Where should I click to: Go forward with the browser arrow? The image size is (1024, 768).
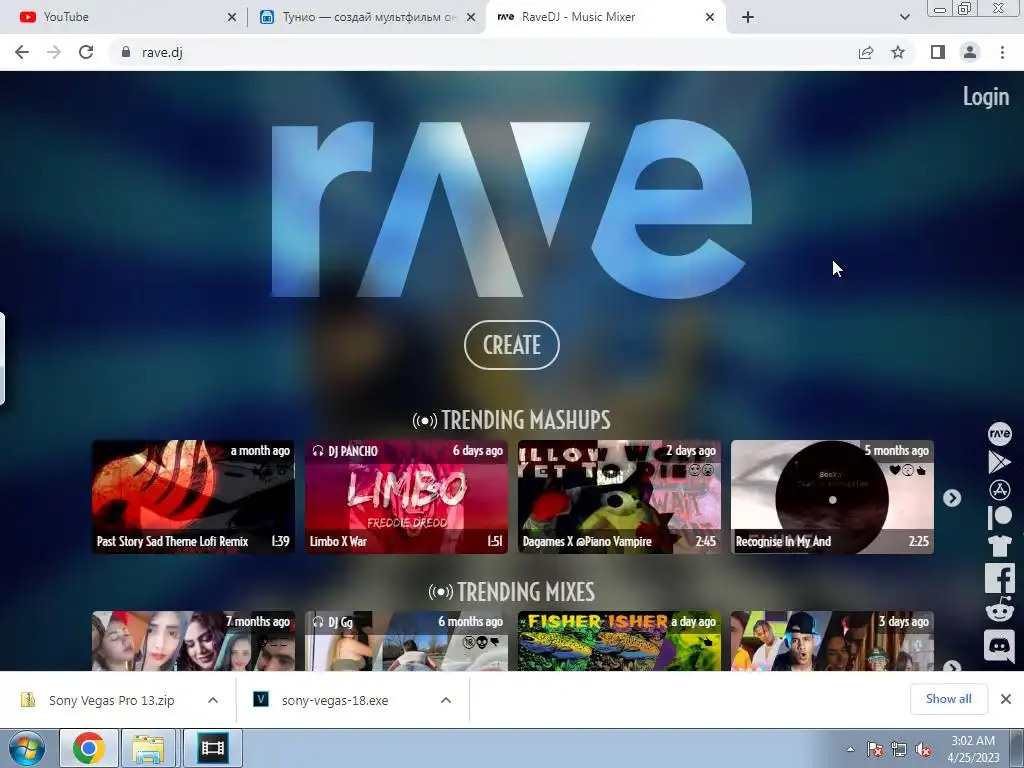[54, 52]
